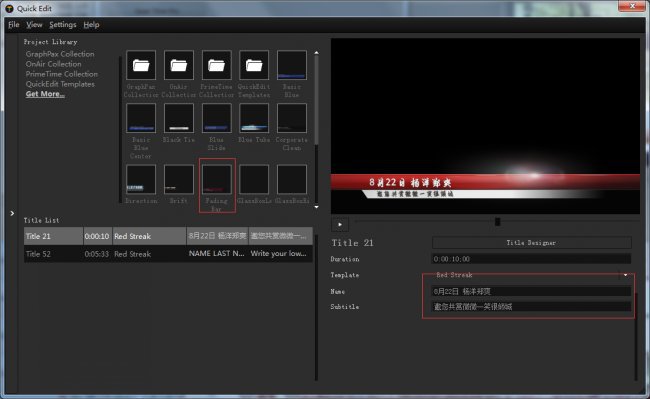This screenshot has height=399, width=650.
Task: Select the Black Tie template thumbnail
Action: click(x=179, y=118)
